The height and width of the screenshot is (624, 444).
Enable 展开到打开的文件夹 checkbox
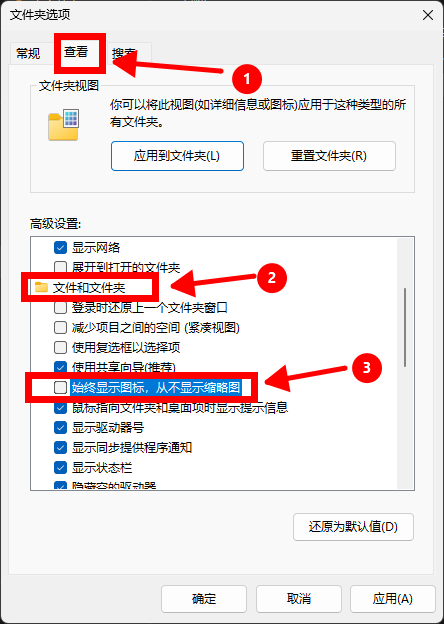click(60, 267)
